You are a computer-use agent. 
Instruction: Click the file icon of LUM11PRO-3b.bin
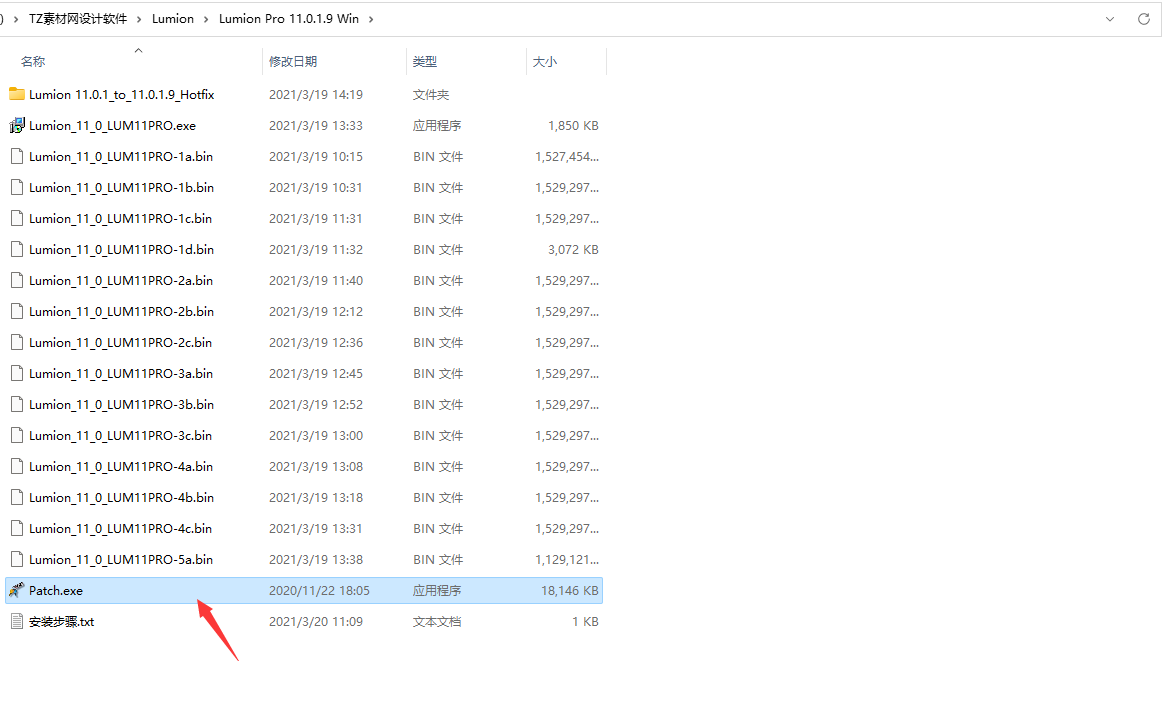(16, 404)
